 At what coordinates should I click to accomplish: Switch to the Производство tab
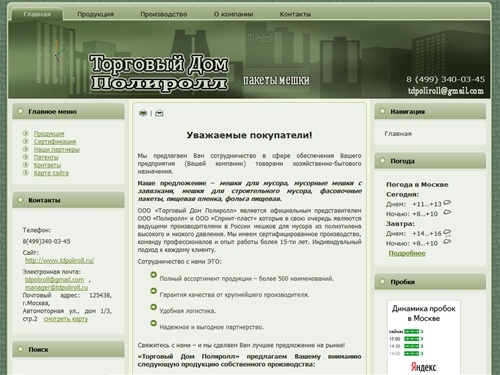(x=163, y=14)
